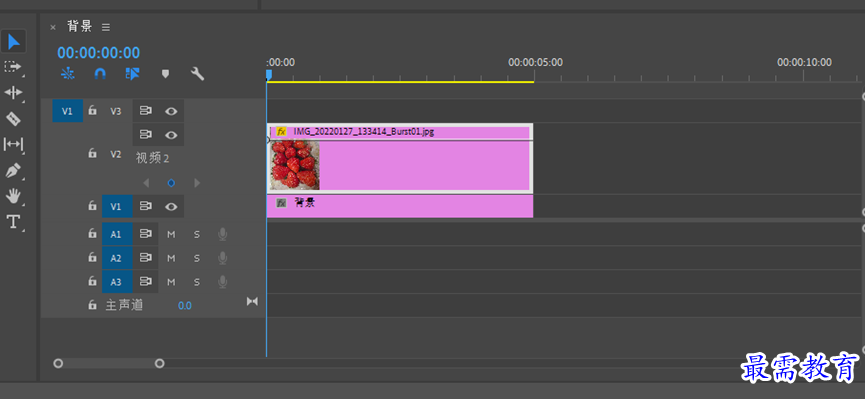The height and width of the screenshot is (399, 865).
Task: Solo the A2 audio track
Action: [x=197, y=258]
